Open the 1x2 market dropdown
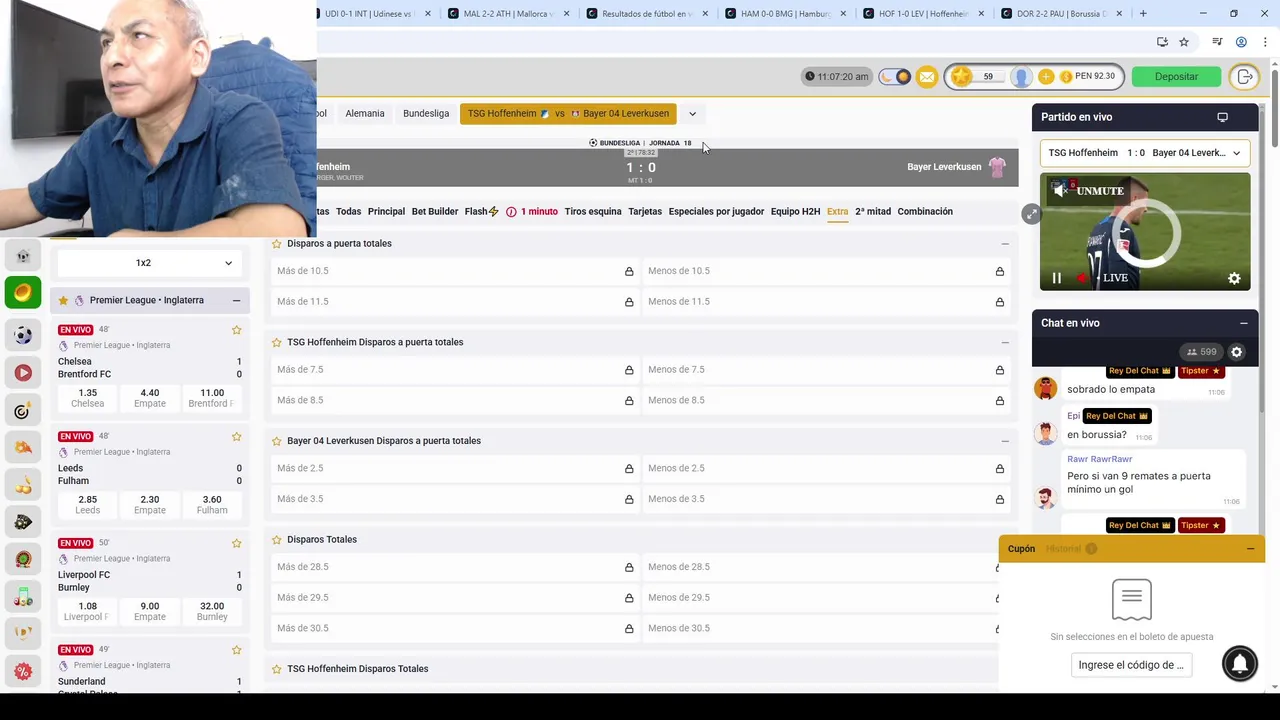 pos(150,263)
